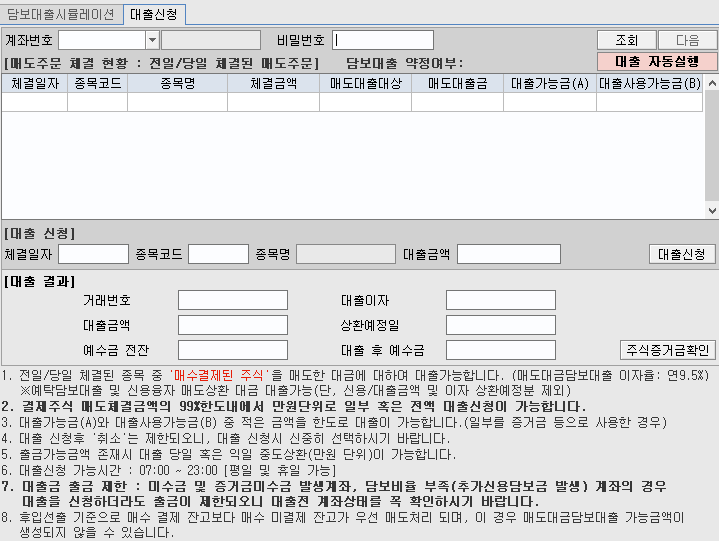Click the 체결일자 column header

(x=35, y=83)
